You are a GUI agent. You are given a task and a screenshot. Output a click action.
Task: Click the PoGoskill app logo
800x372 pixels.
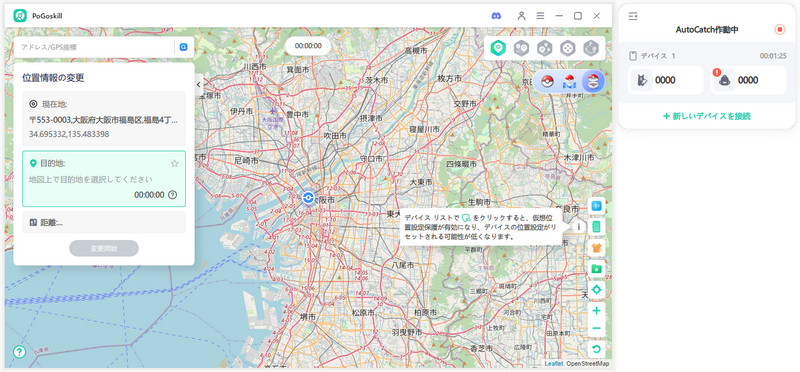[x=20, y=16]
